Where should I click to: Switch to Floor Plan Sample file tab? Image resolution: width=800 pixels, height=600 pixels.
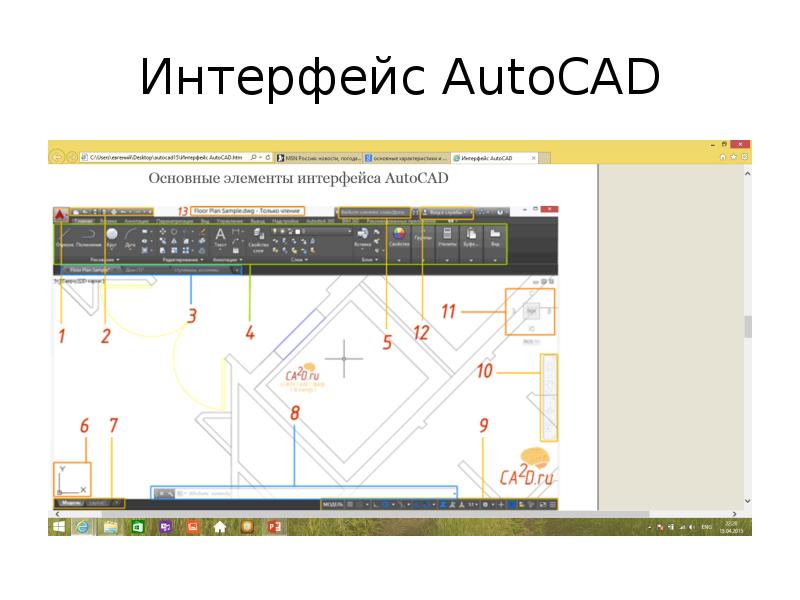pos(90,269)
